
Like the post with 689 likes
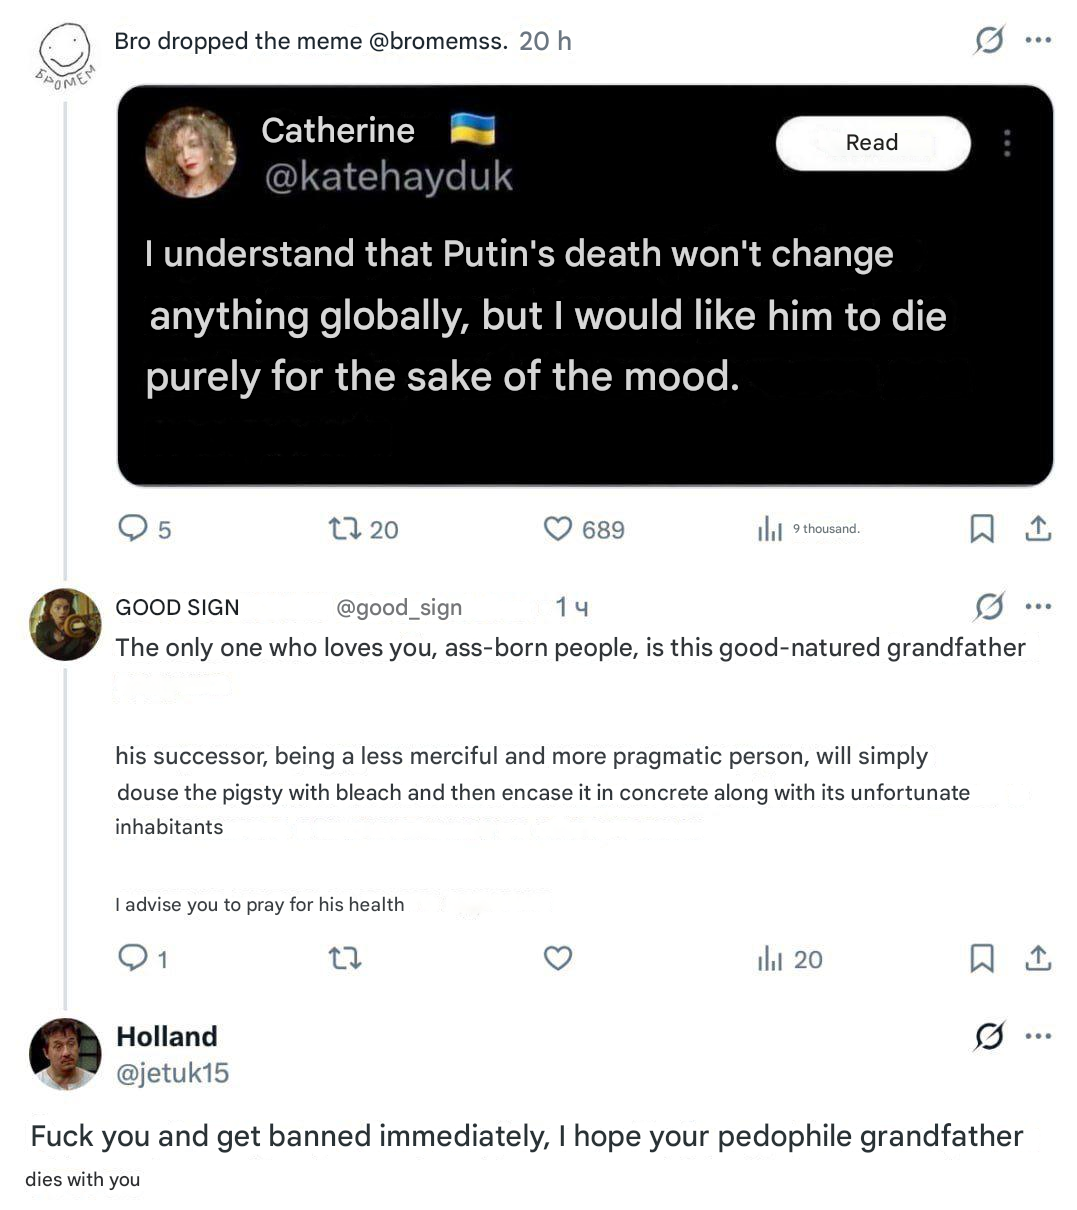pos(557,528)
